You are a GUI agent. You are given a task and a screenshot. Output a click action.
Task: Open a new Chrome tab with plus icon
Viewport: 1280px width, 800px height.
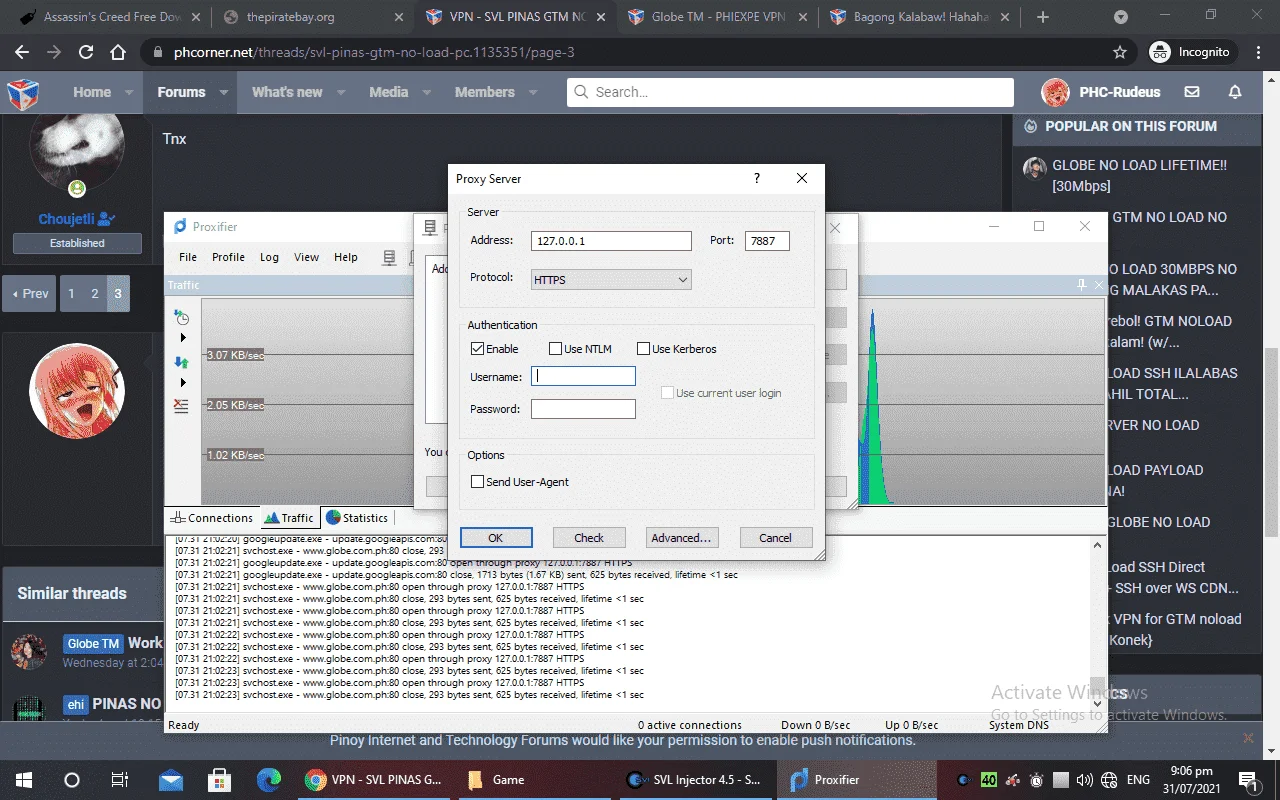click(x=1043, y=17)
